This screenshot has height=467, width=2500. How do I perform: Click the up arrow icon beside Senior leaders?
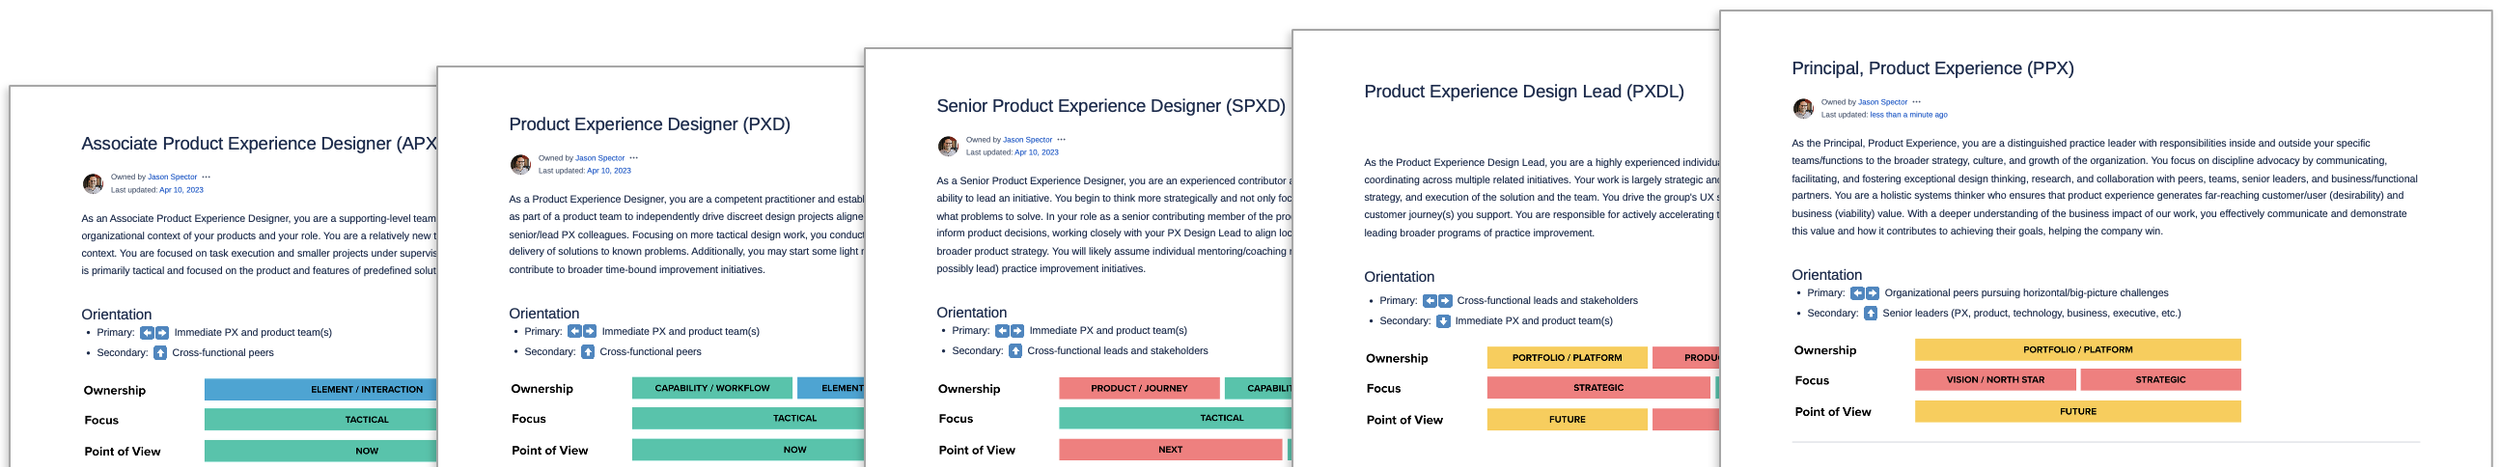[1870, 313]
